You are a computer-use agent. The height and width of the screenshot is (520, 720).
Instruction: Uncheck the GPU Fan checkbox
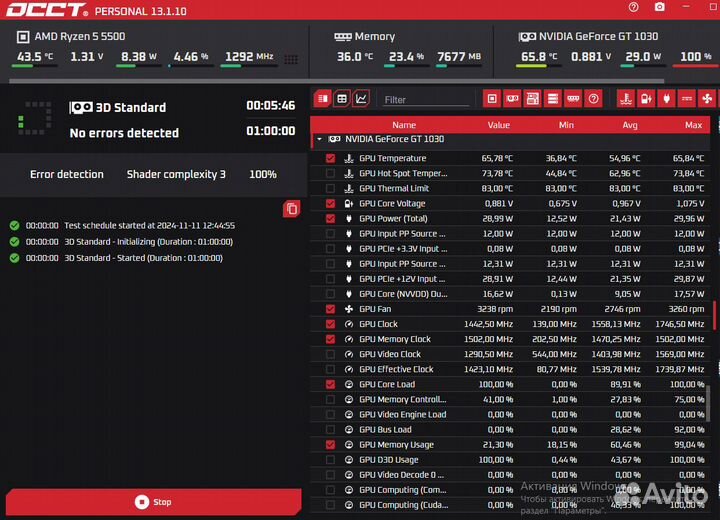330,309
